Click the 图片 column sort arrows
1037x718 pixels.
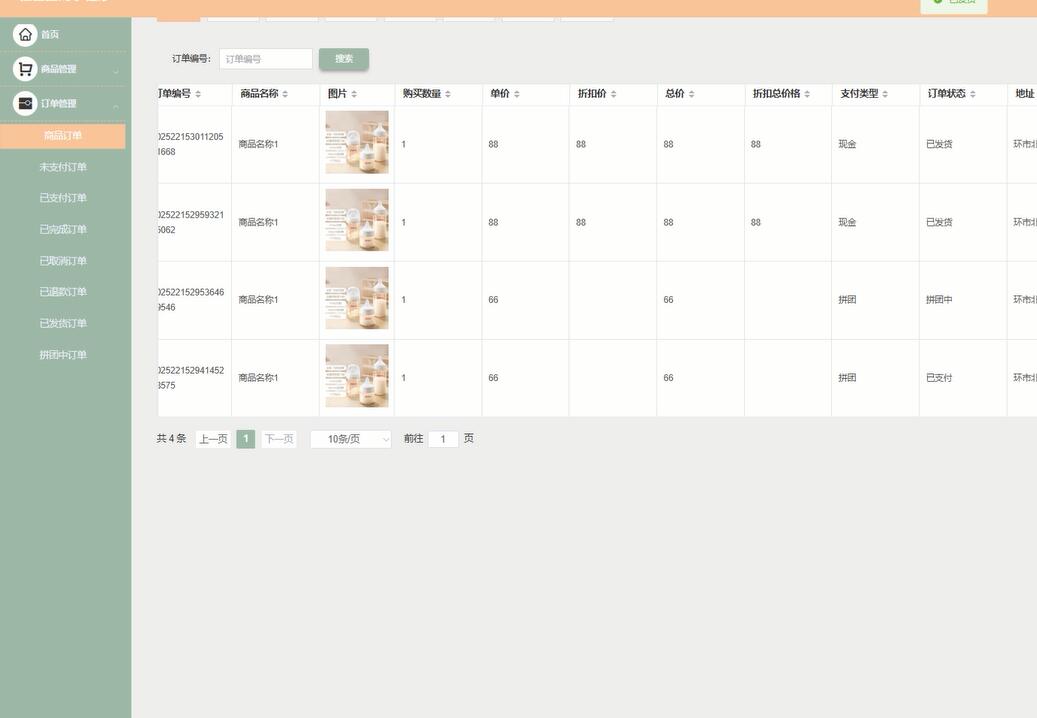coord(354,95)
